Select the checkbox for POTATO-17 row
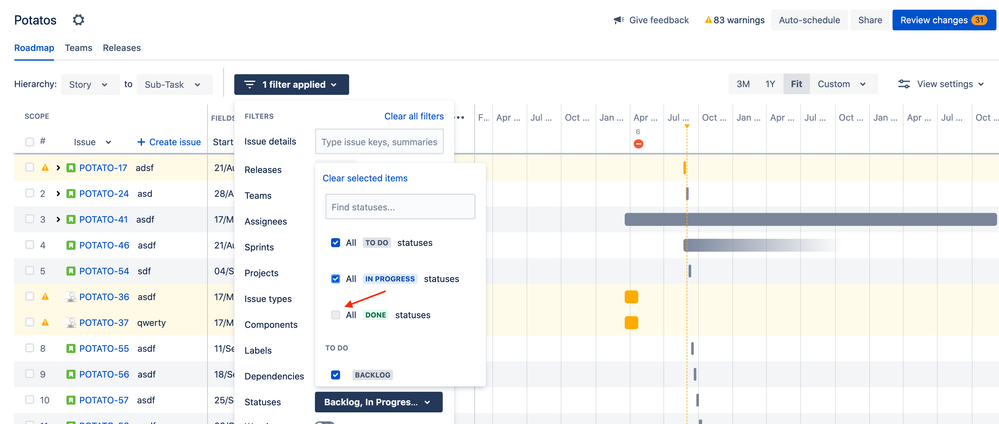The height and width of the screenshot is (424, 999). click(29, 168)
